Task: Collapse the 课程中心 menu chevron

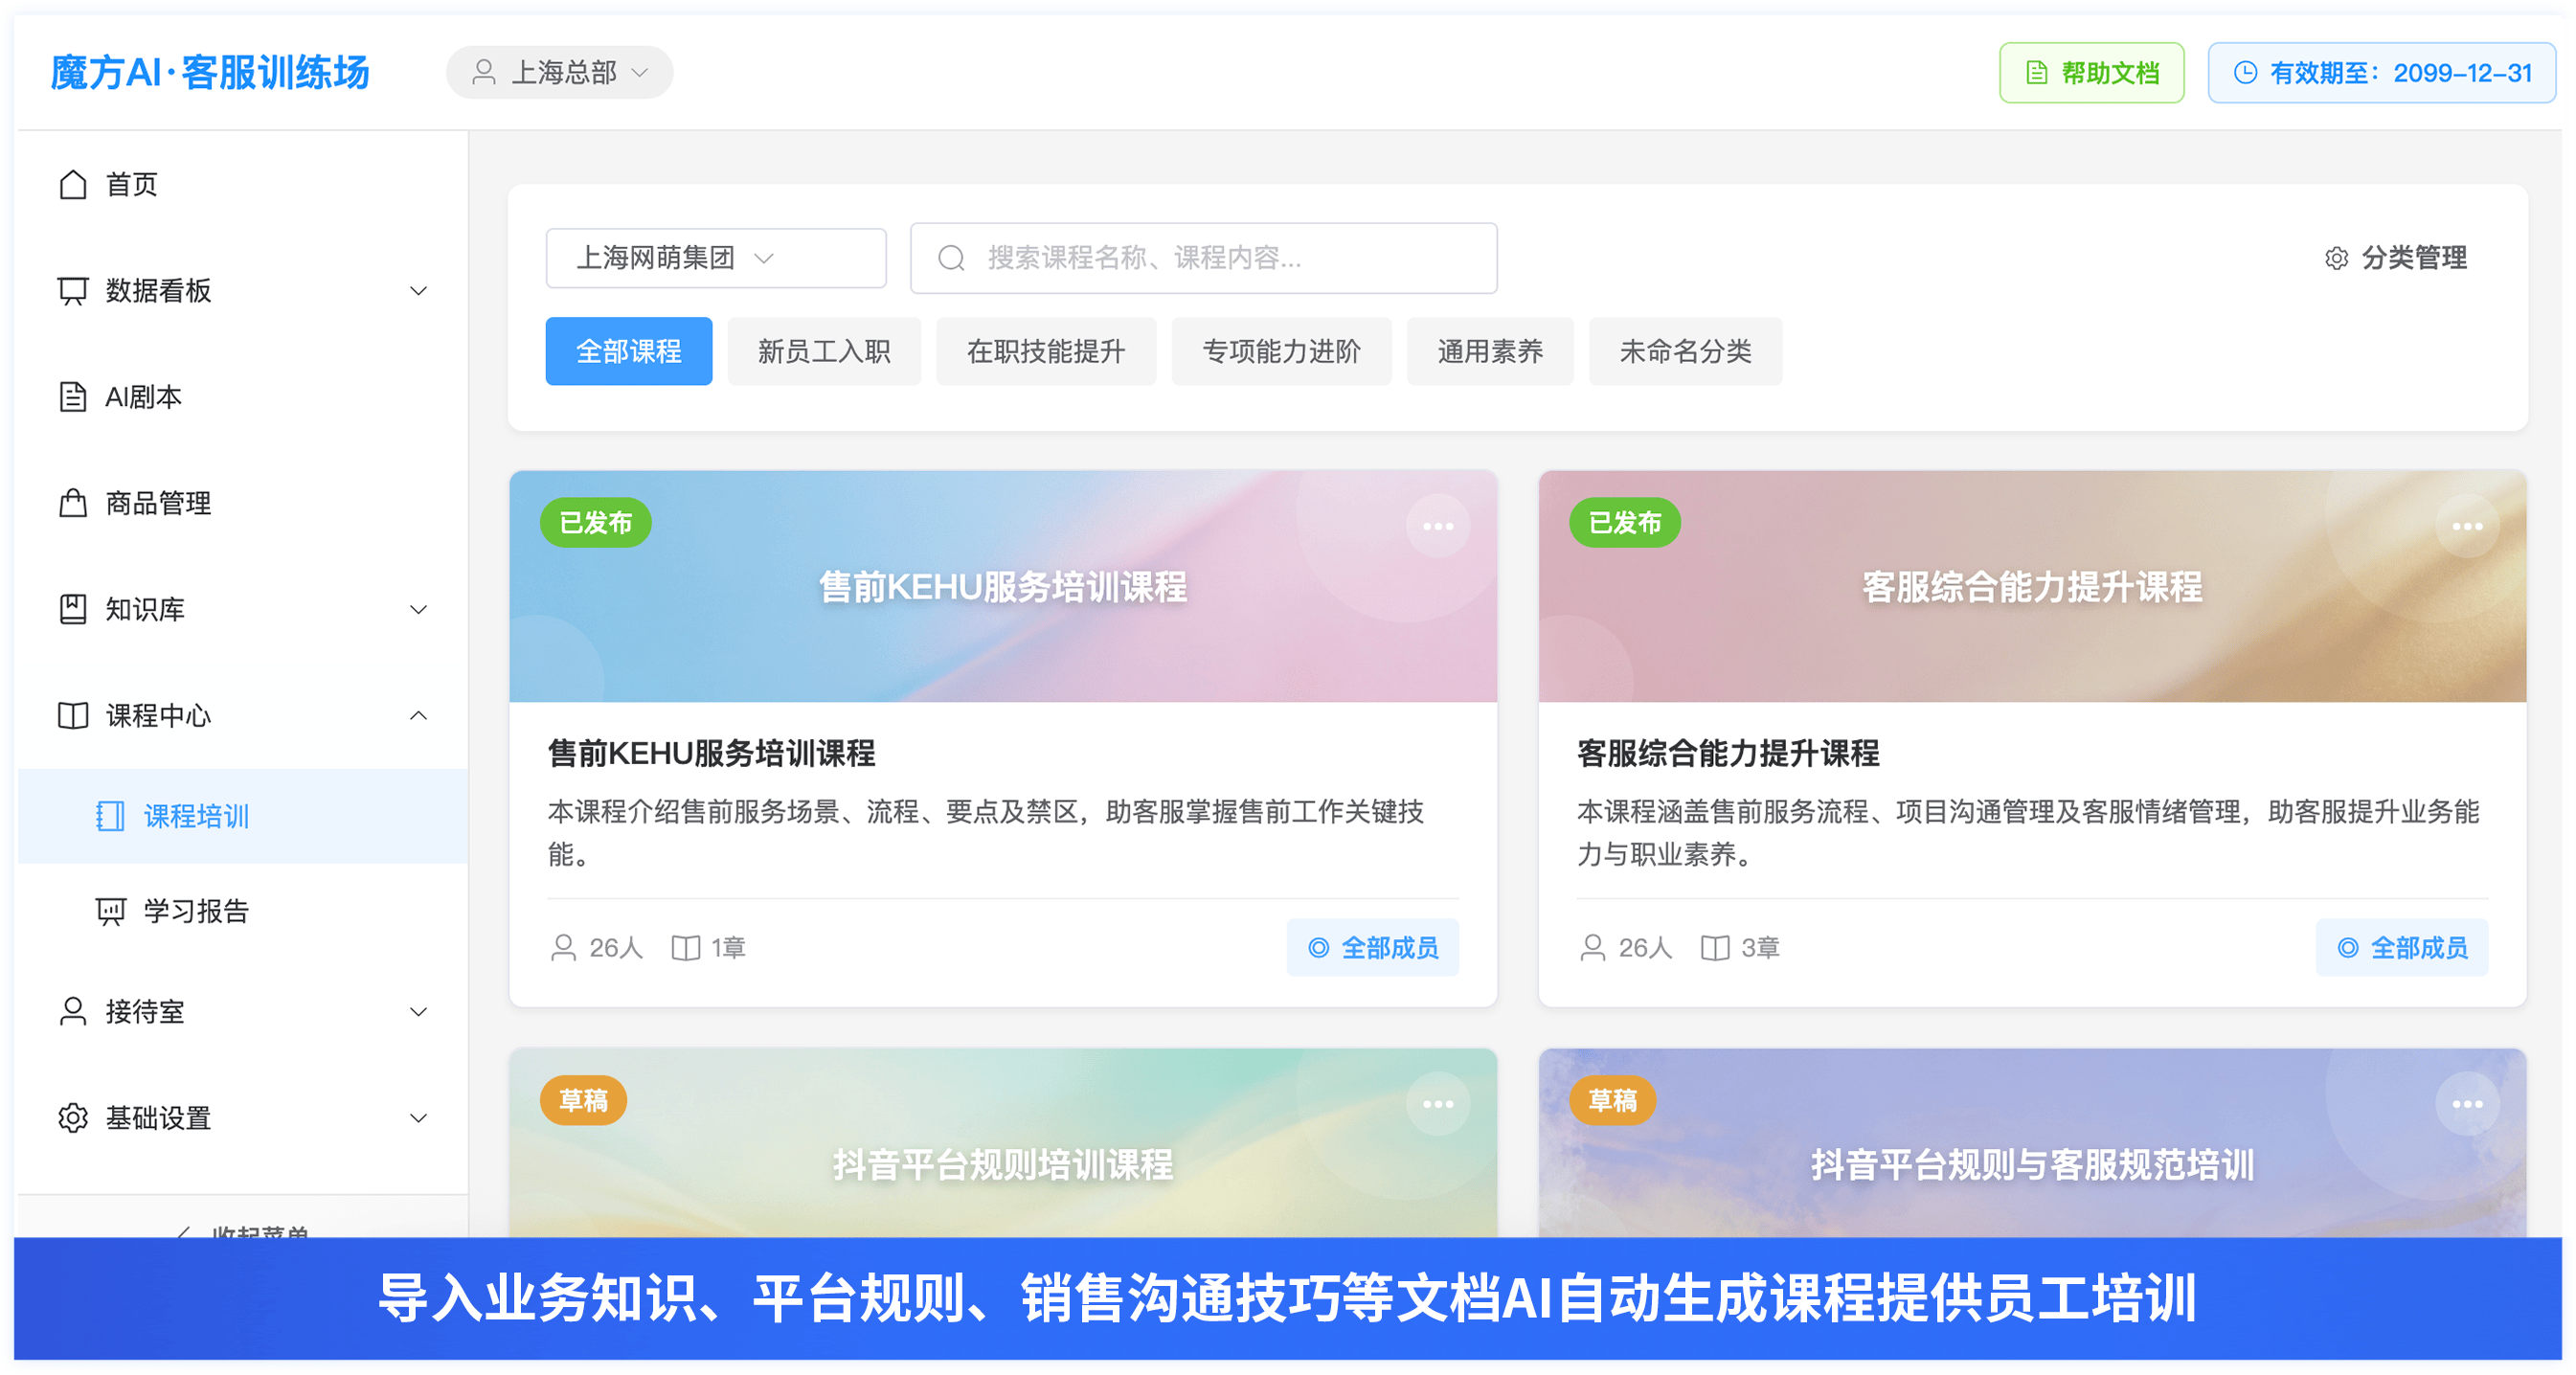Action: click(419, 715)
